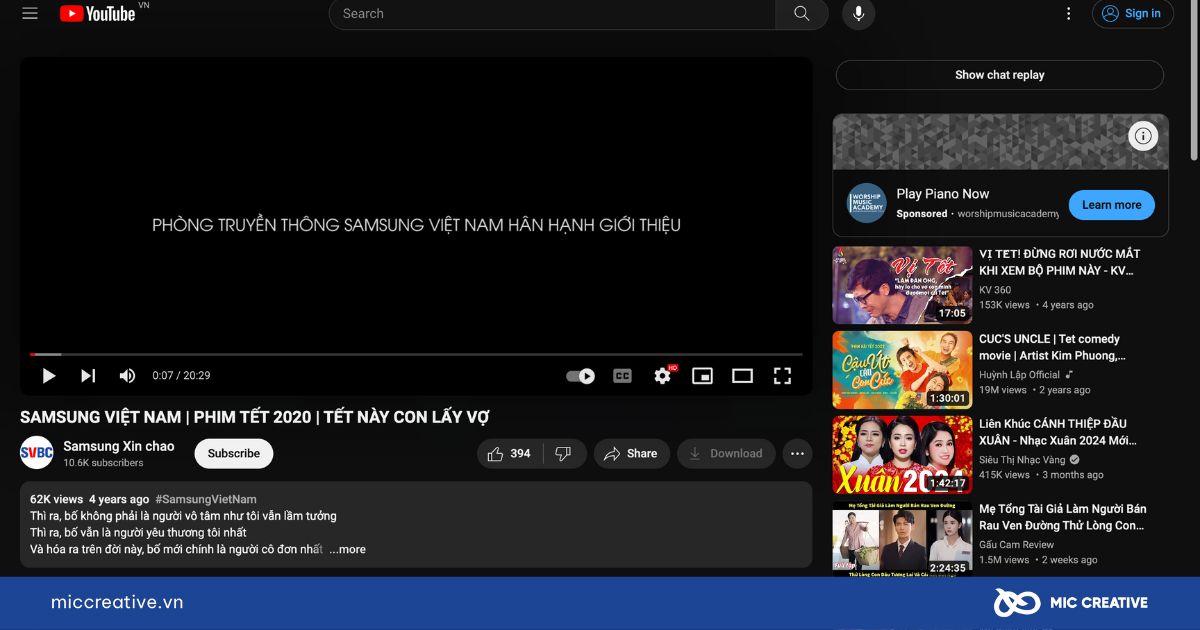Image resolution: width=1200 pixels, height=630 pixels.
Task: Click the search magnifier button
Action: click(x=802, y=14)
